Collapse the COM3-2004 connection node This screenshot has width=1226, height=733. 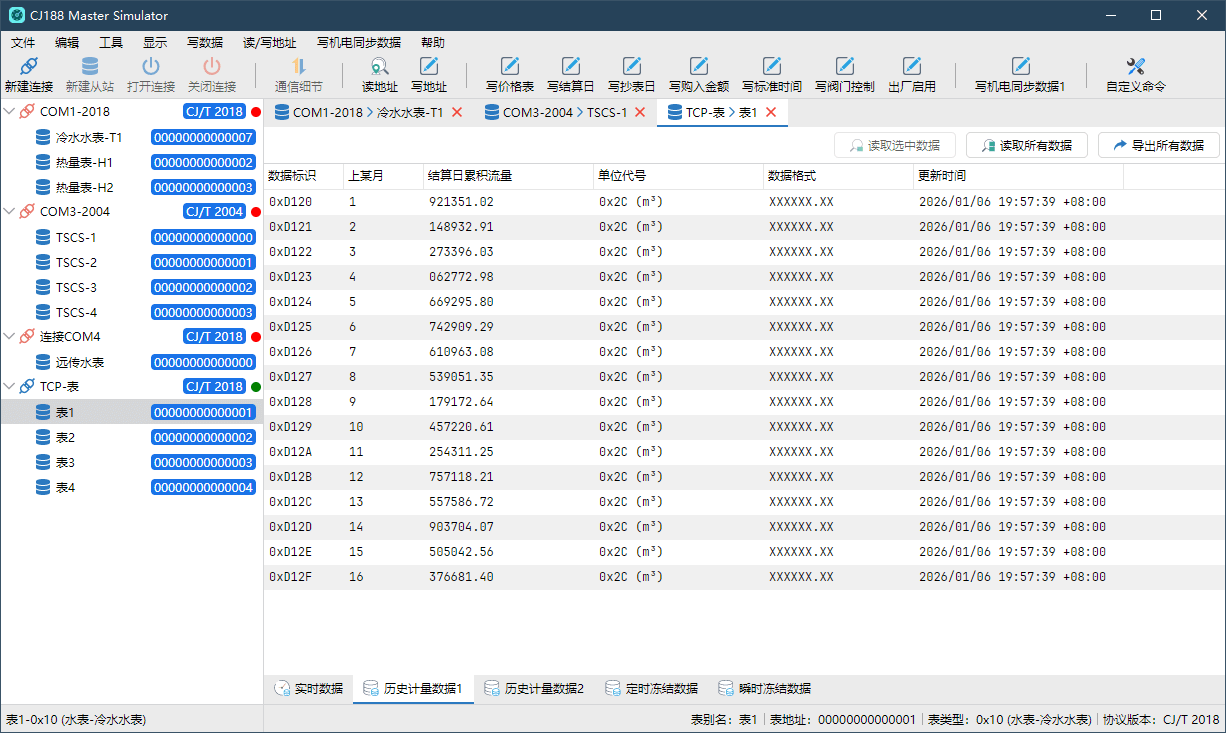point(10,212)
